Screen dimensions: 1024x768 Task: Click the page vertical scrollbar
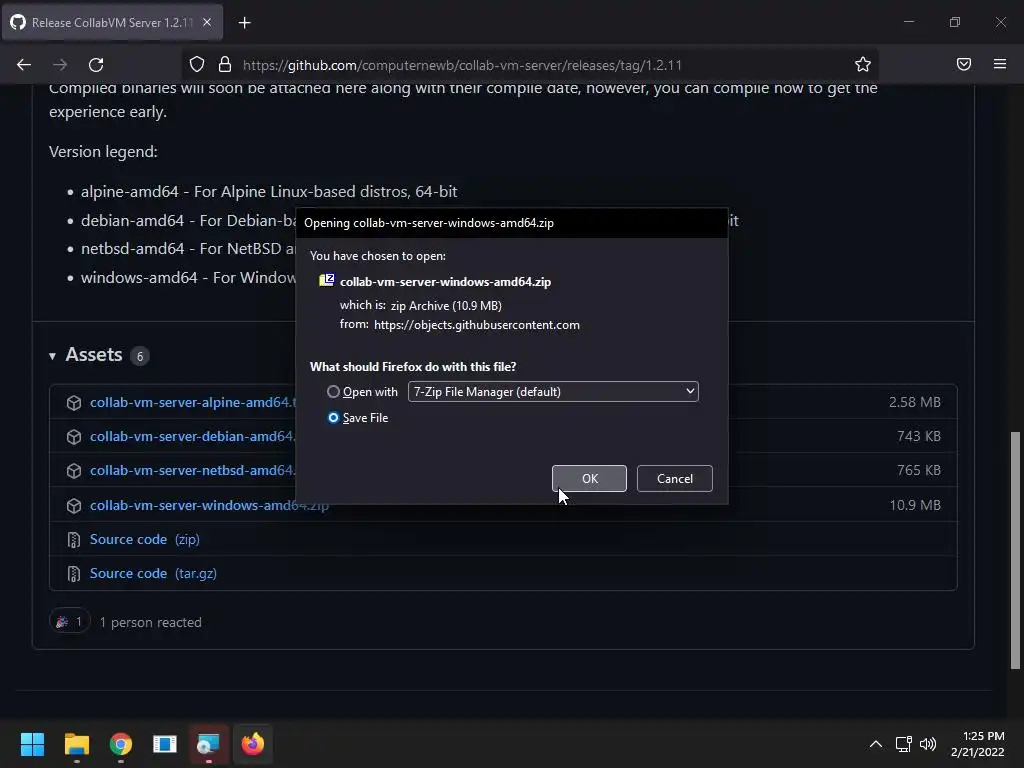tap(1015, 550)
